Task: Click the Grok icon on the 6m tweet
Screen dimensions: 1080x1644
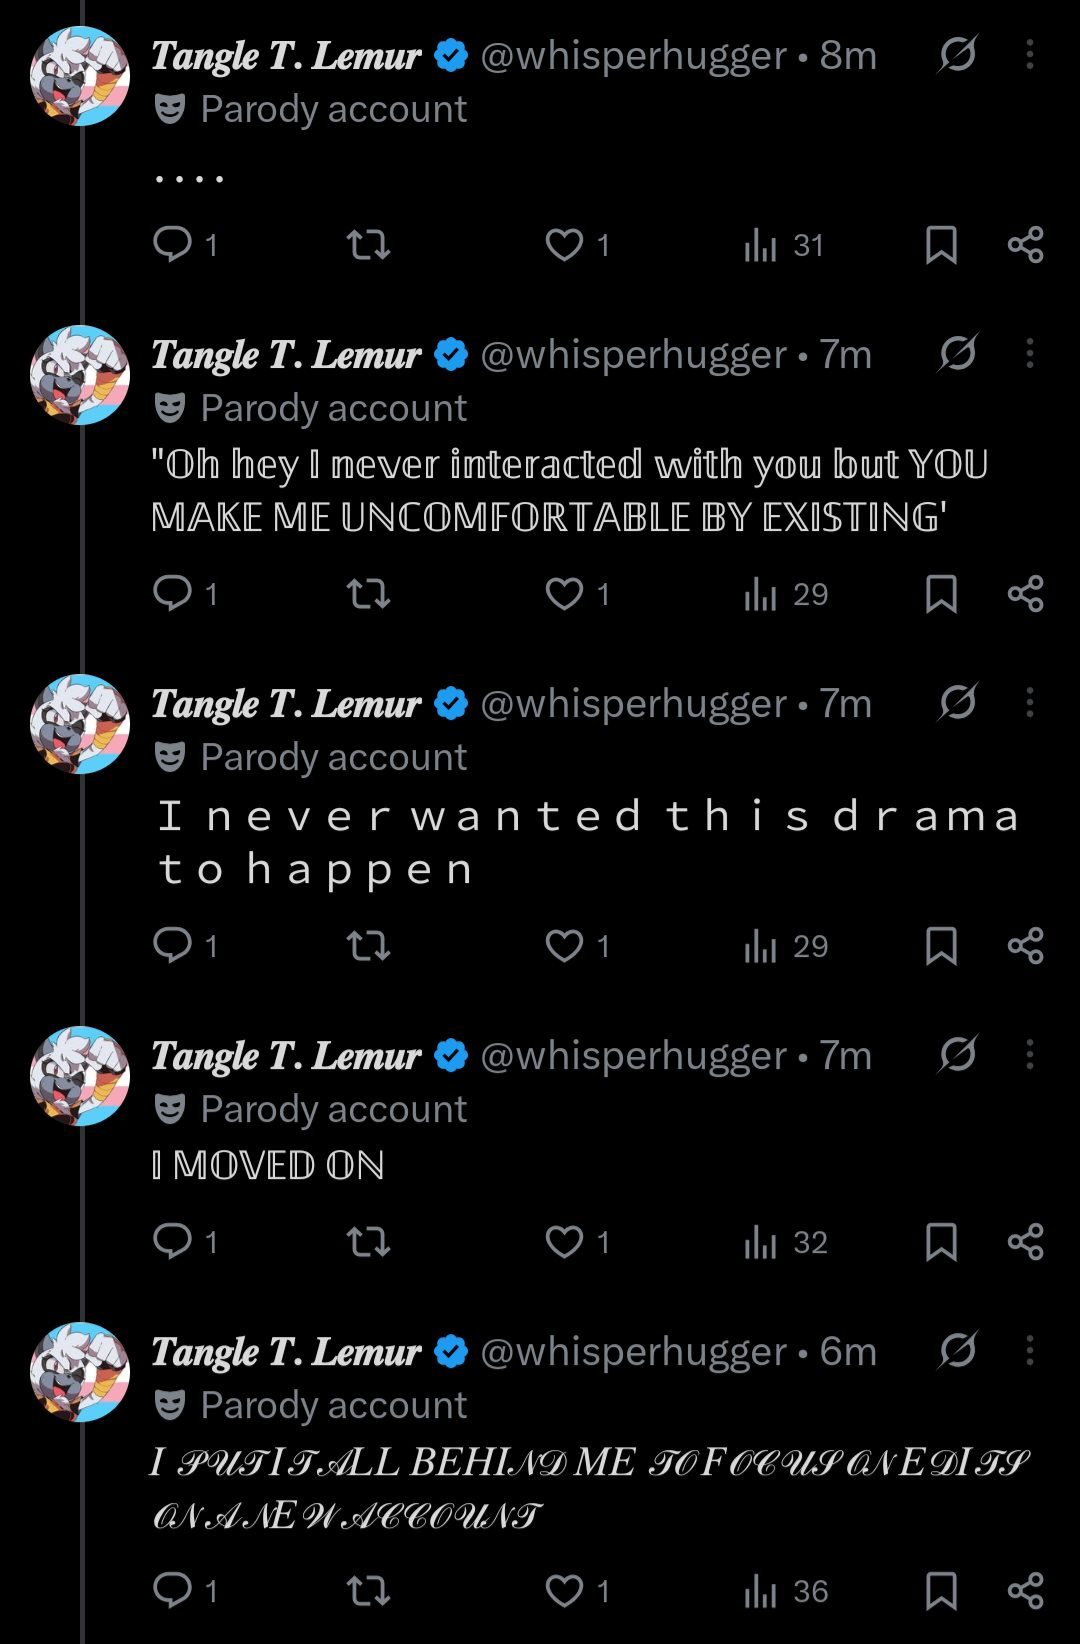Action: coord(958,1350)
